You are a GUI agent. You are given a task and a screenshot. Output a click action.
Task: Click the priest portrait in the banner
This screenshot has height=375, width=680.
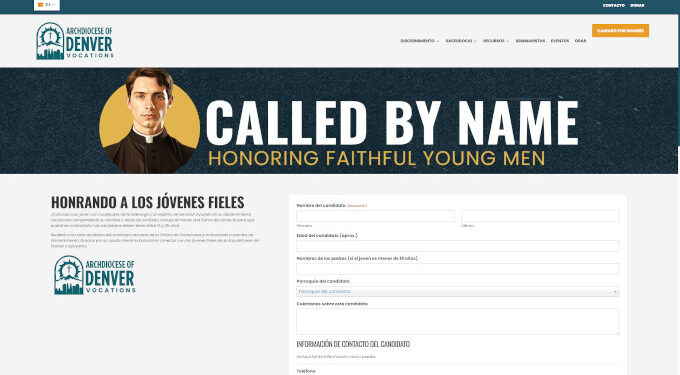149,121
